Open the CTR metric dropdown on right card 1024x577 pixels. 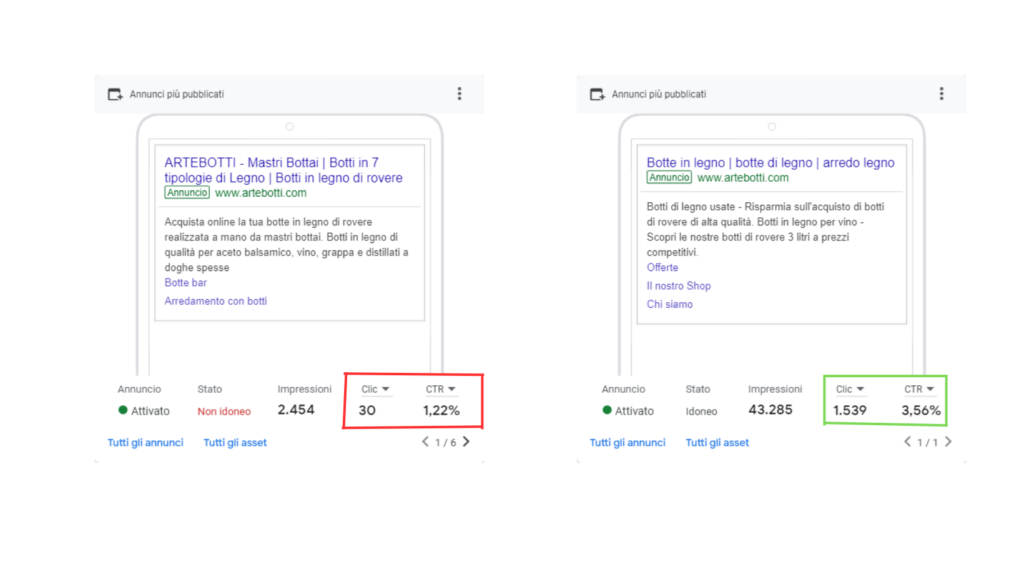click(919, 389)
